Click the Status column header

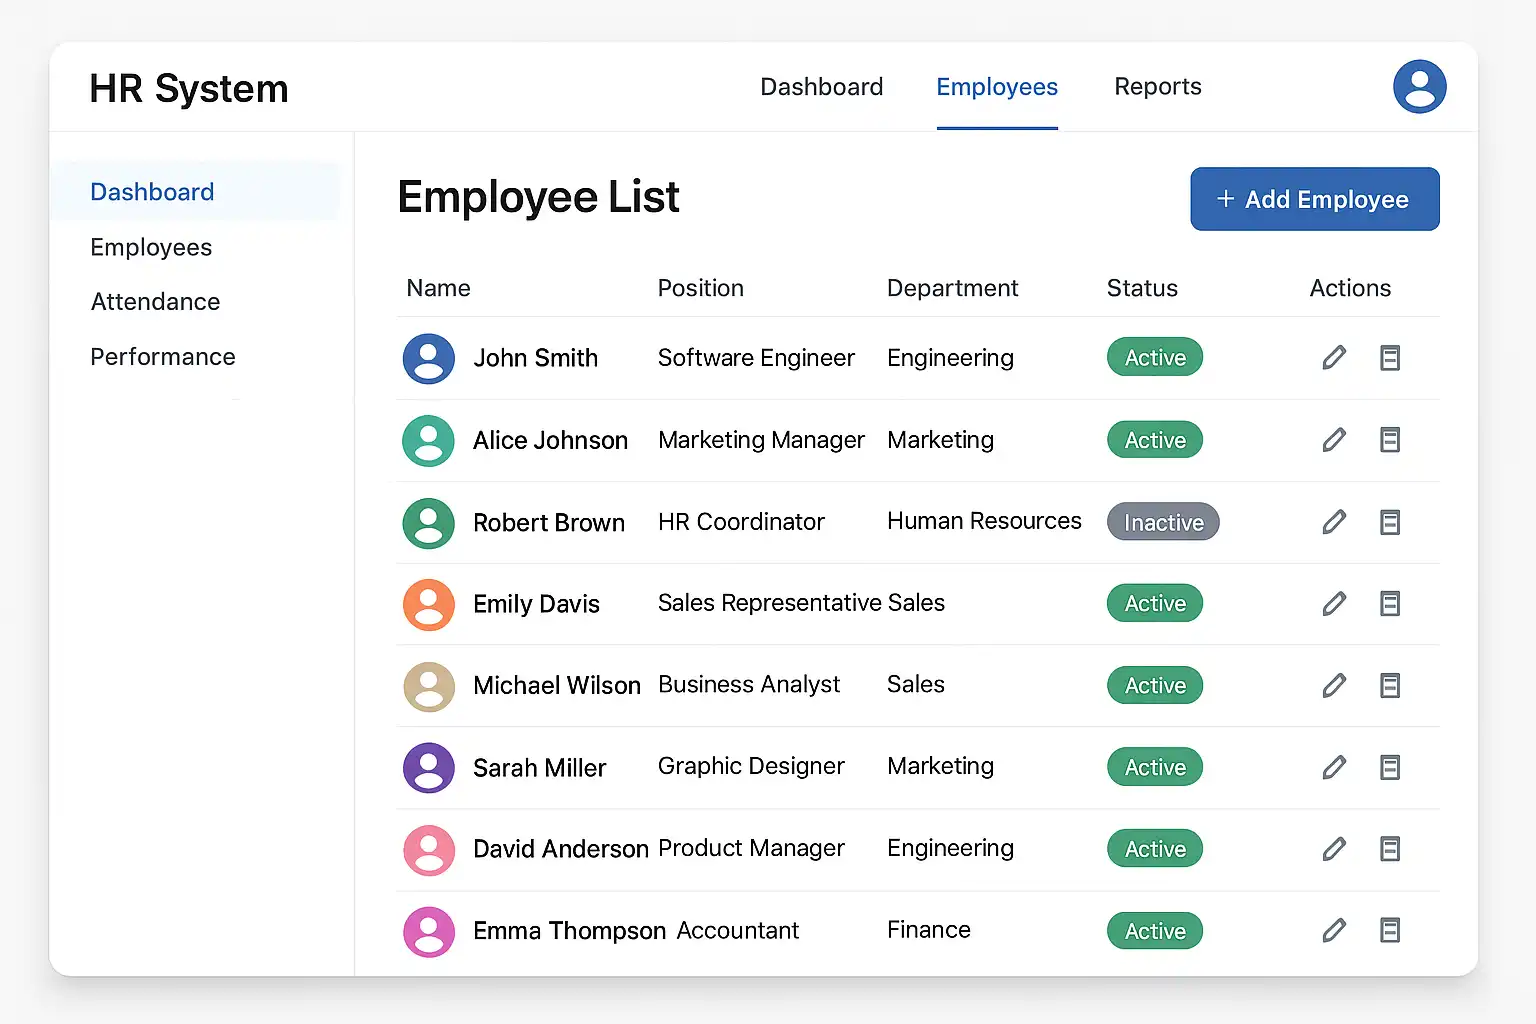click(x=1141, y=288)
